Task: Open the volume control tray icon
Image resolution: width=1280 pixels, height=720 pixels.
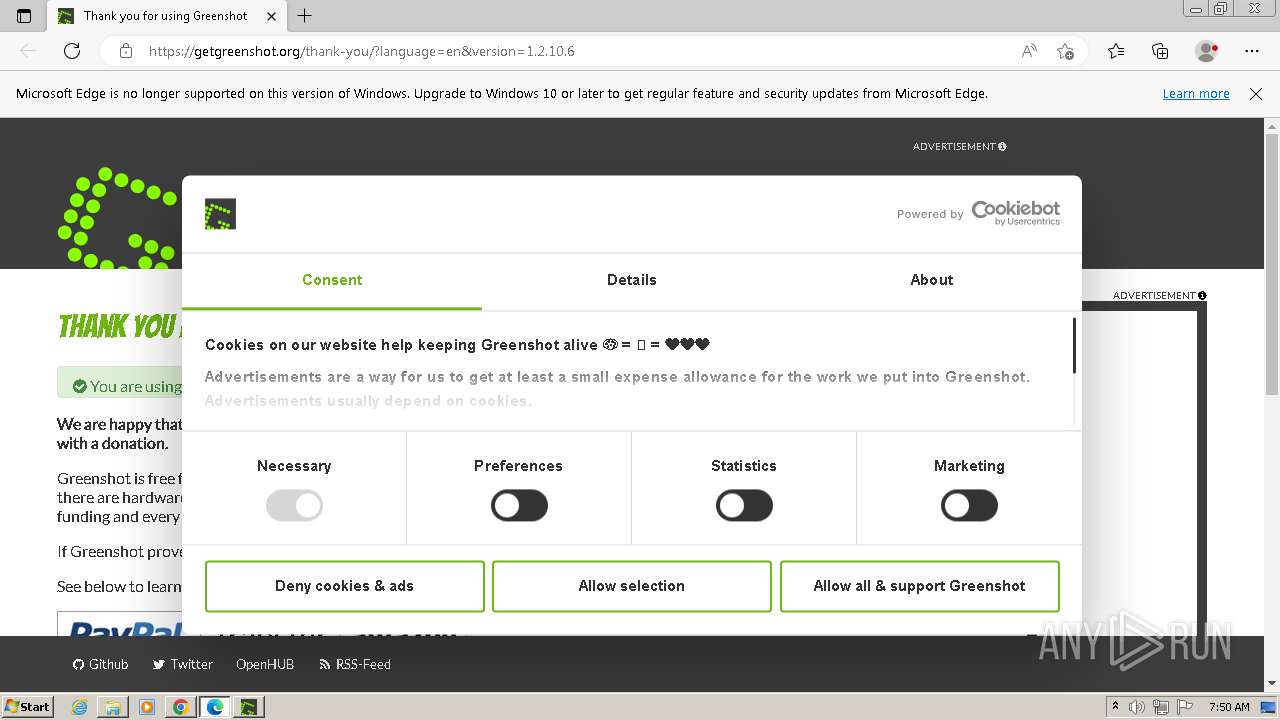Action: click(1137, 707)
